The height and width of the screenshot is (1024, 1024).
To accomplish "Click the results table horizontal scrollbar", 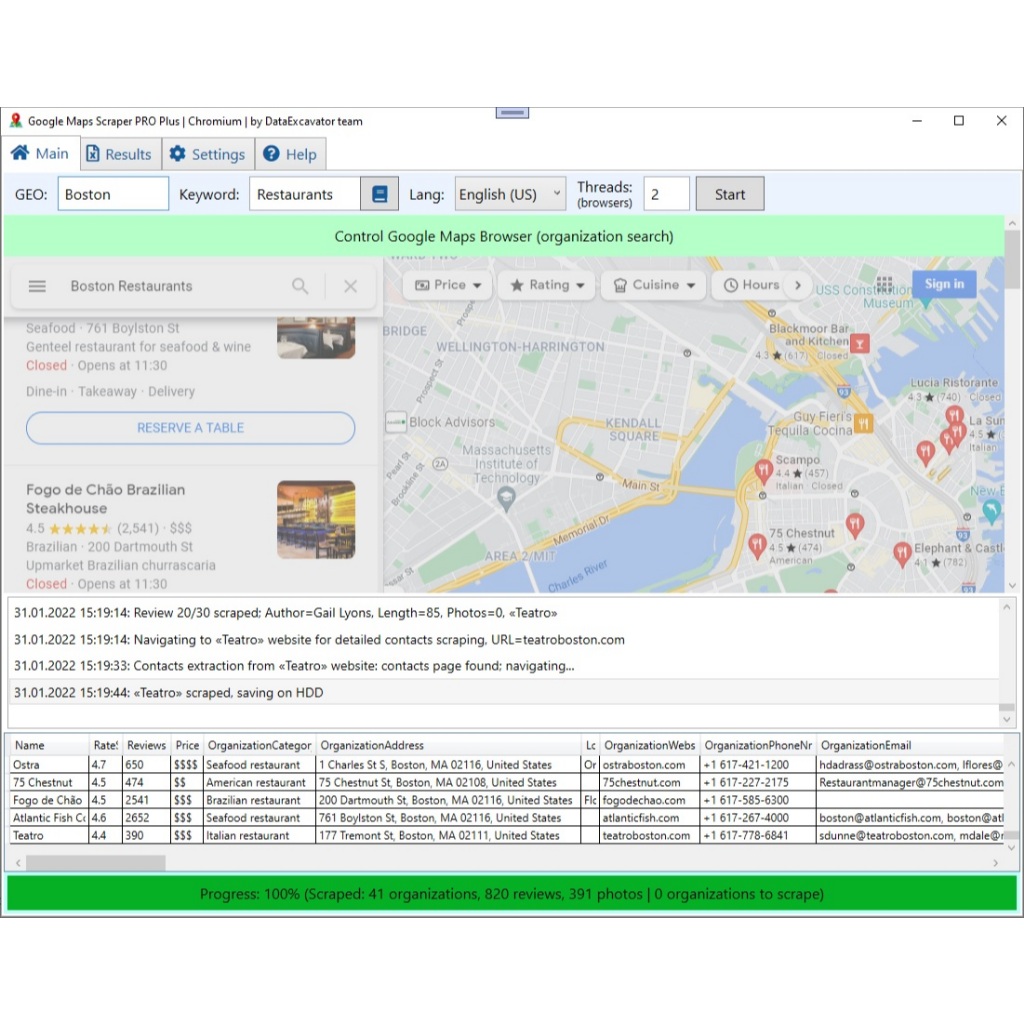I will (96, 862).
